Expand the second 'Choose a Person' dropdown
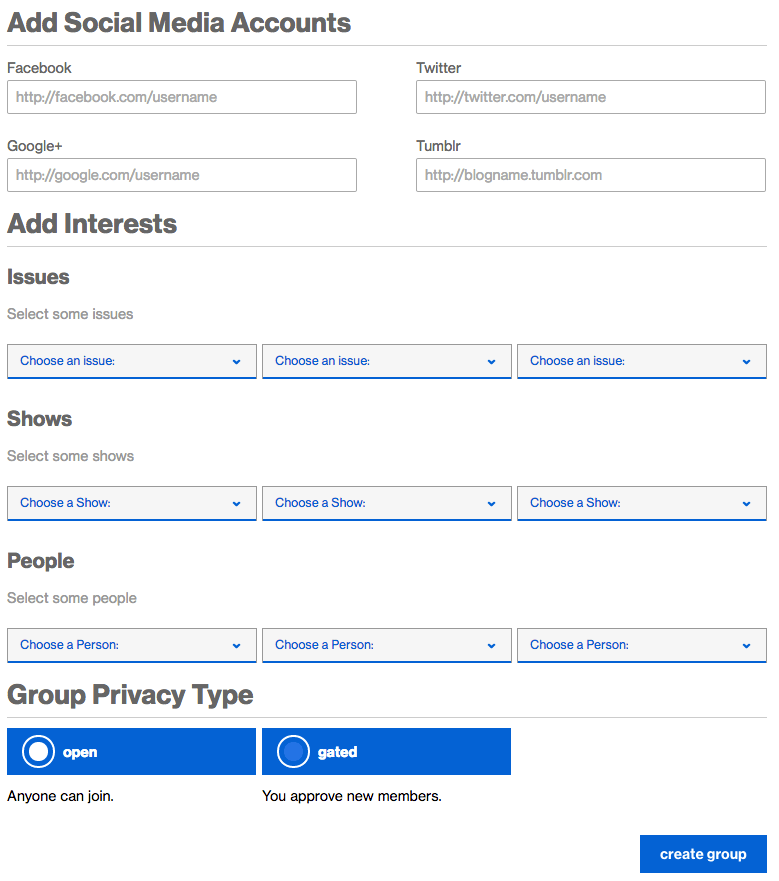 pyautogui.click(x=386, y=645)
